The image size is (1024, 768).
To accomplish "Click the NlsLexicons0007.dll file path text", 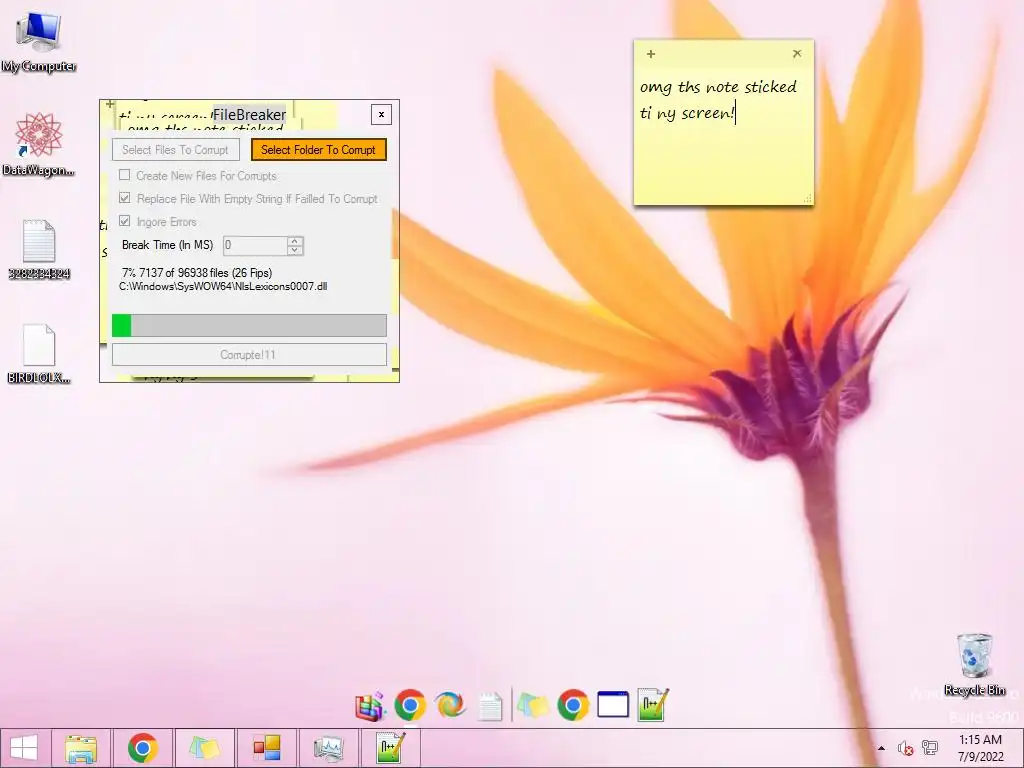I will tap(223, 286).
